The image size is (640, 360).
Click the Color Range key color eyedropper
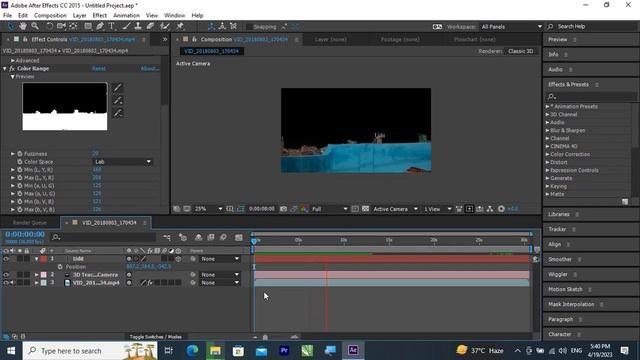(118, 87)
